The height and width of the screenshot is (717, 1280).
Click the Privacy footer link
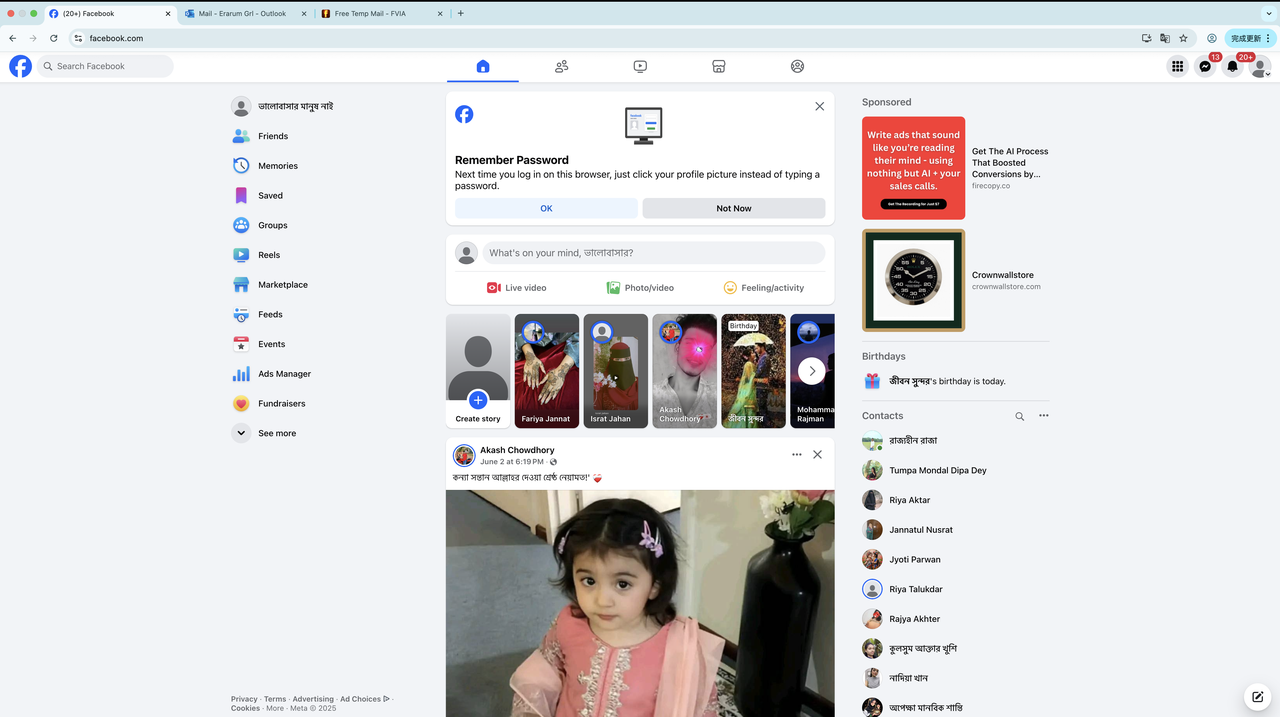pyautogui.click(x=244, y=699)
